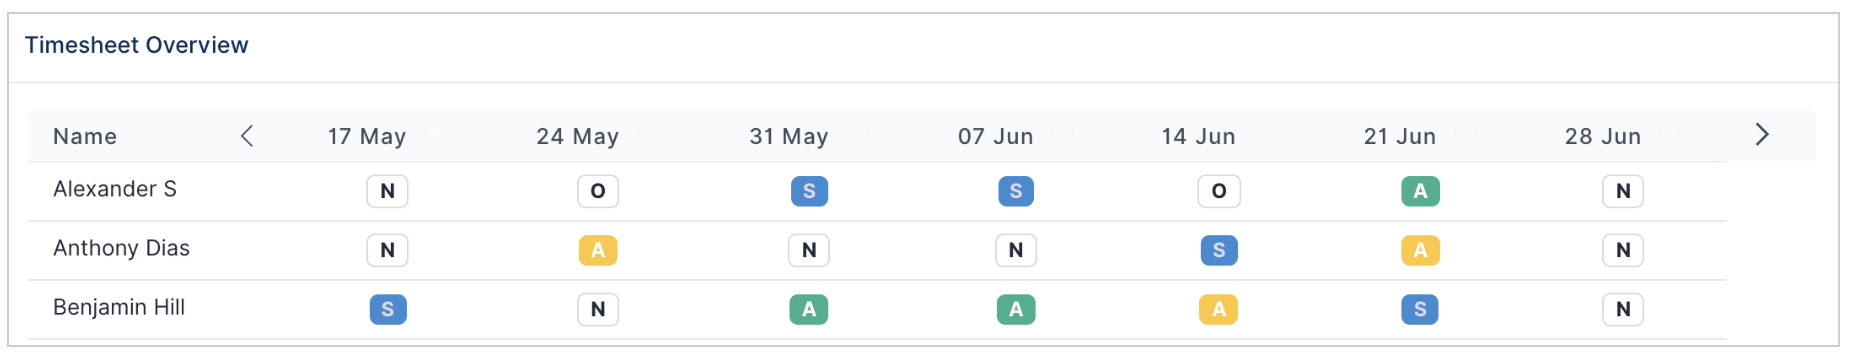1862x362 pixels.
Task: Open the Anthony Dias employee row
Action: click(x=877, y=250)
